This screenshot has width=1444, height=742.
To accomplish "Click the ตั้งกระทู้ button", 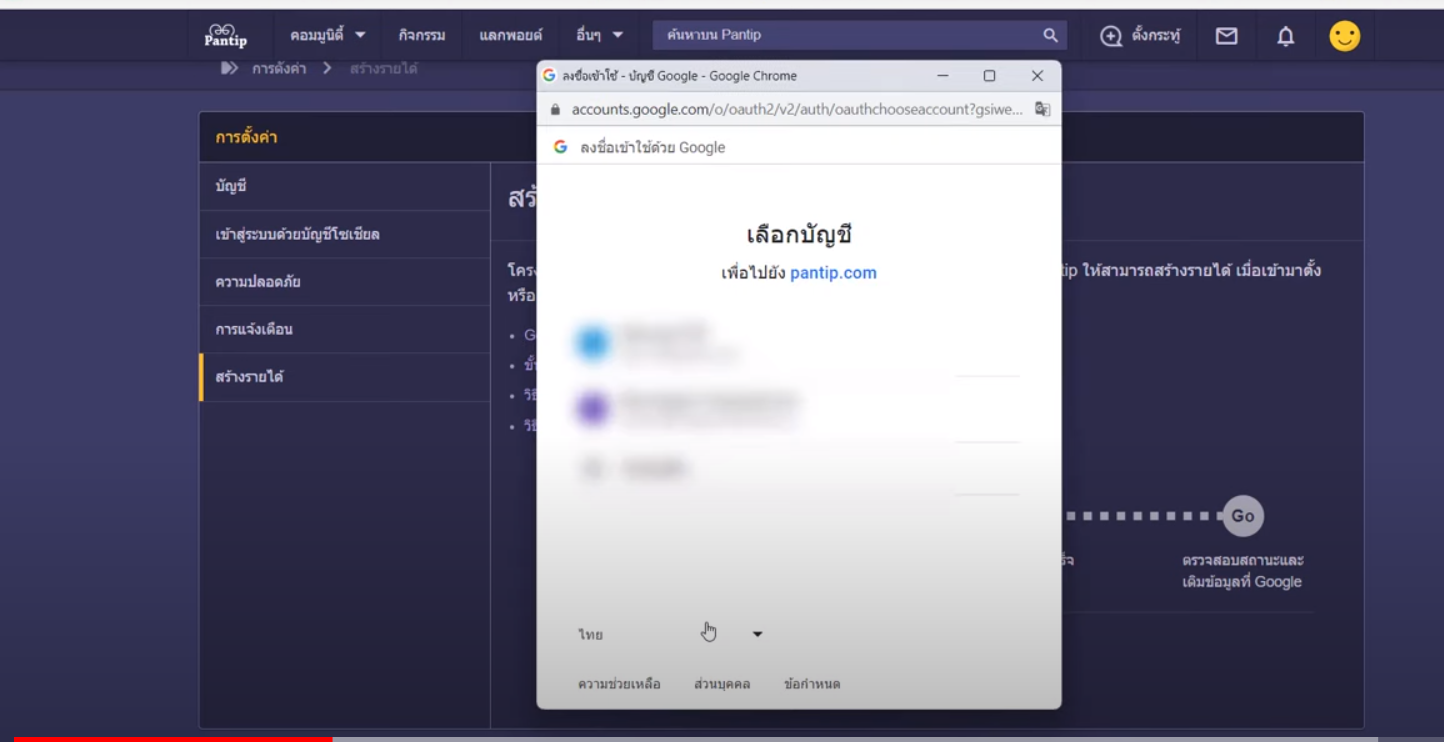I will (1140, 36).
